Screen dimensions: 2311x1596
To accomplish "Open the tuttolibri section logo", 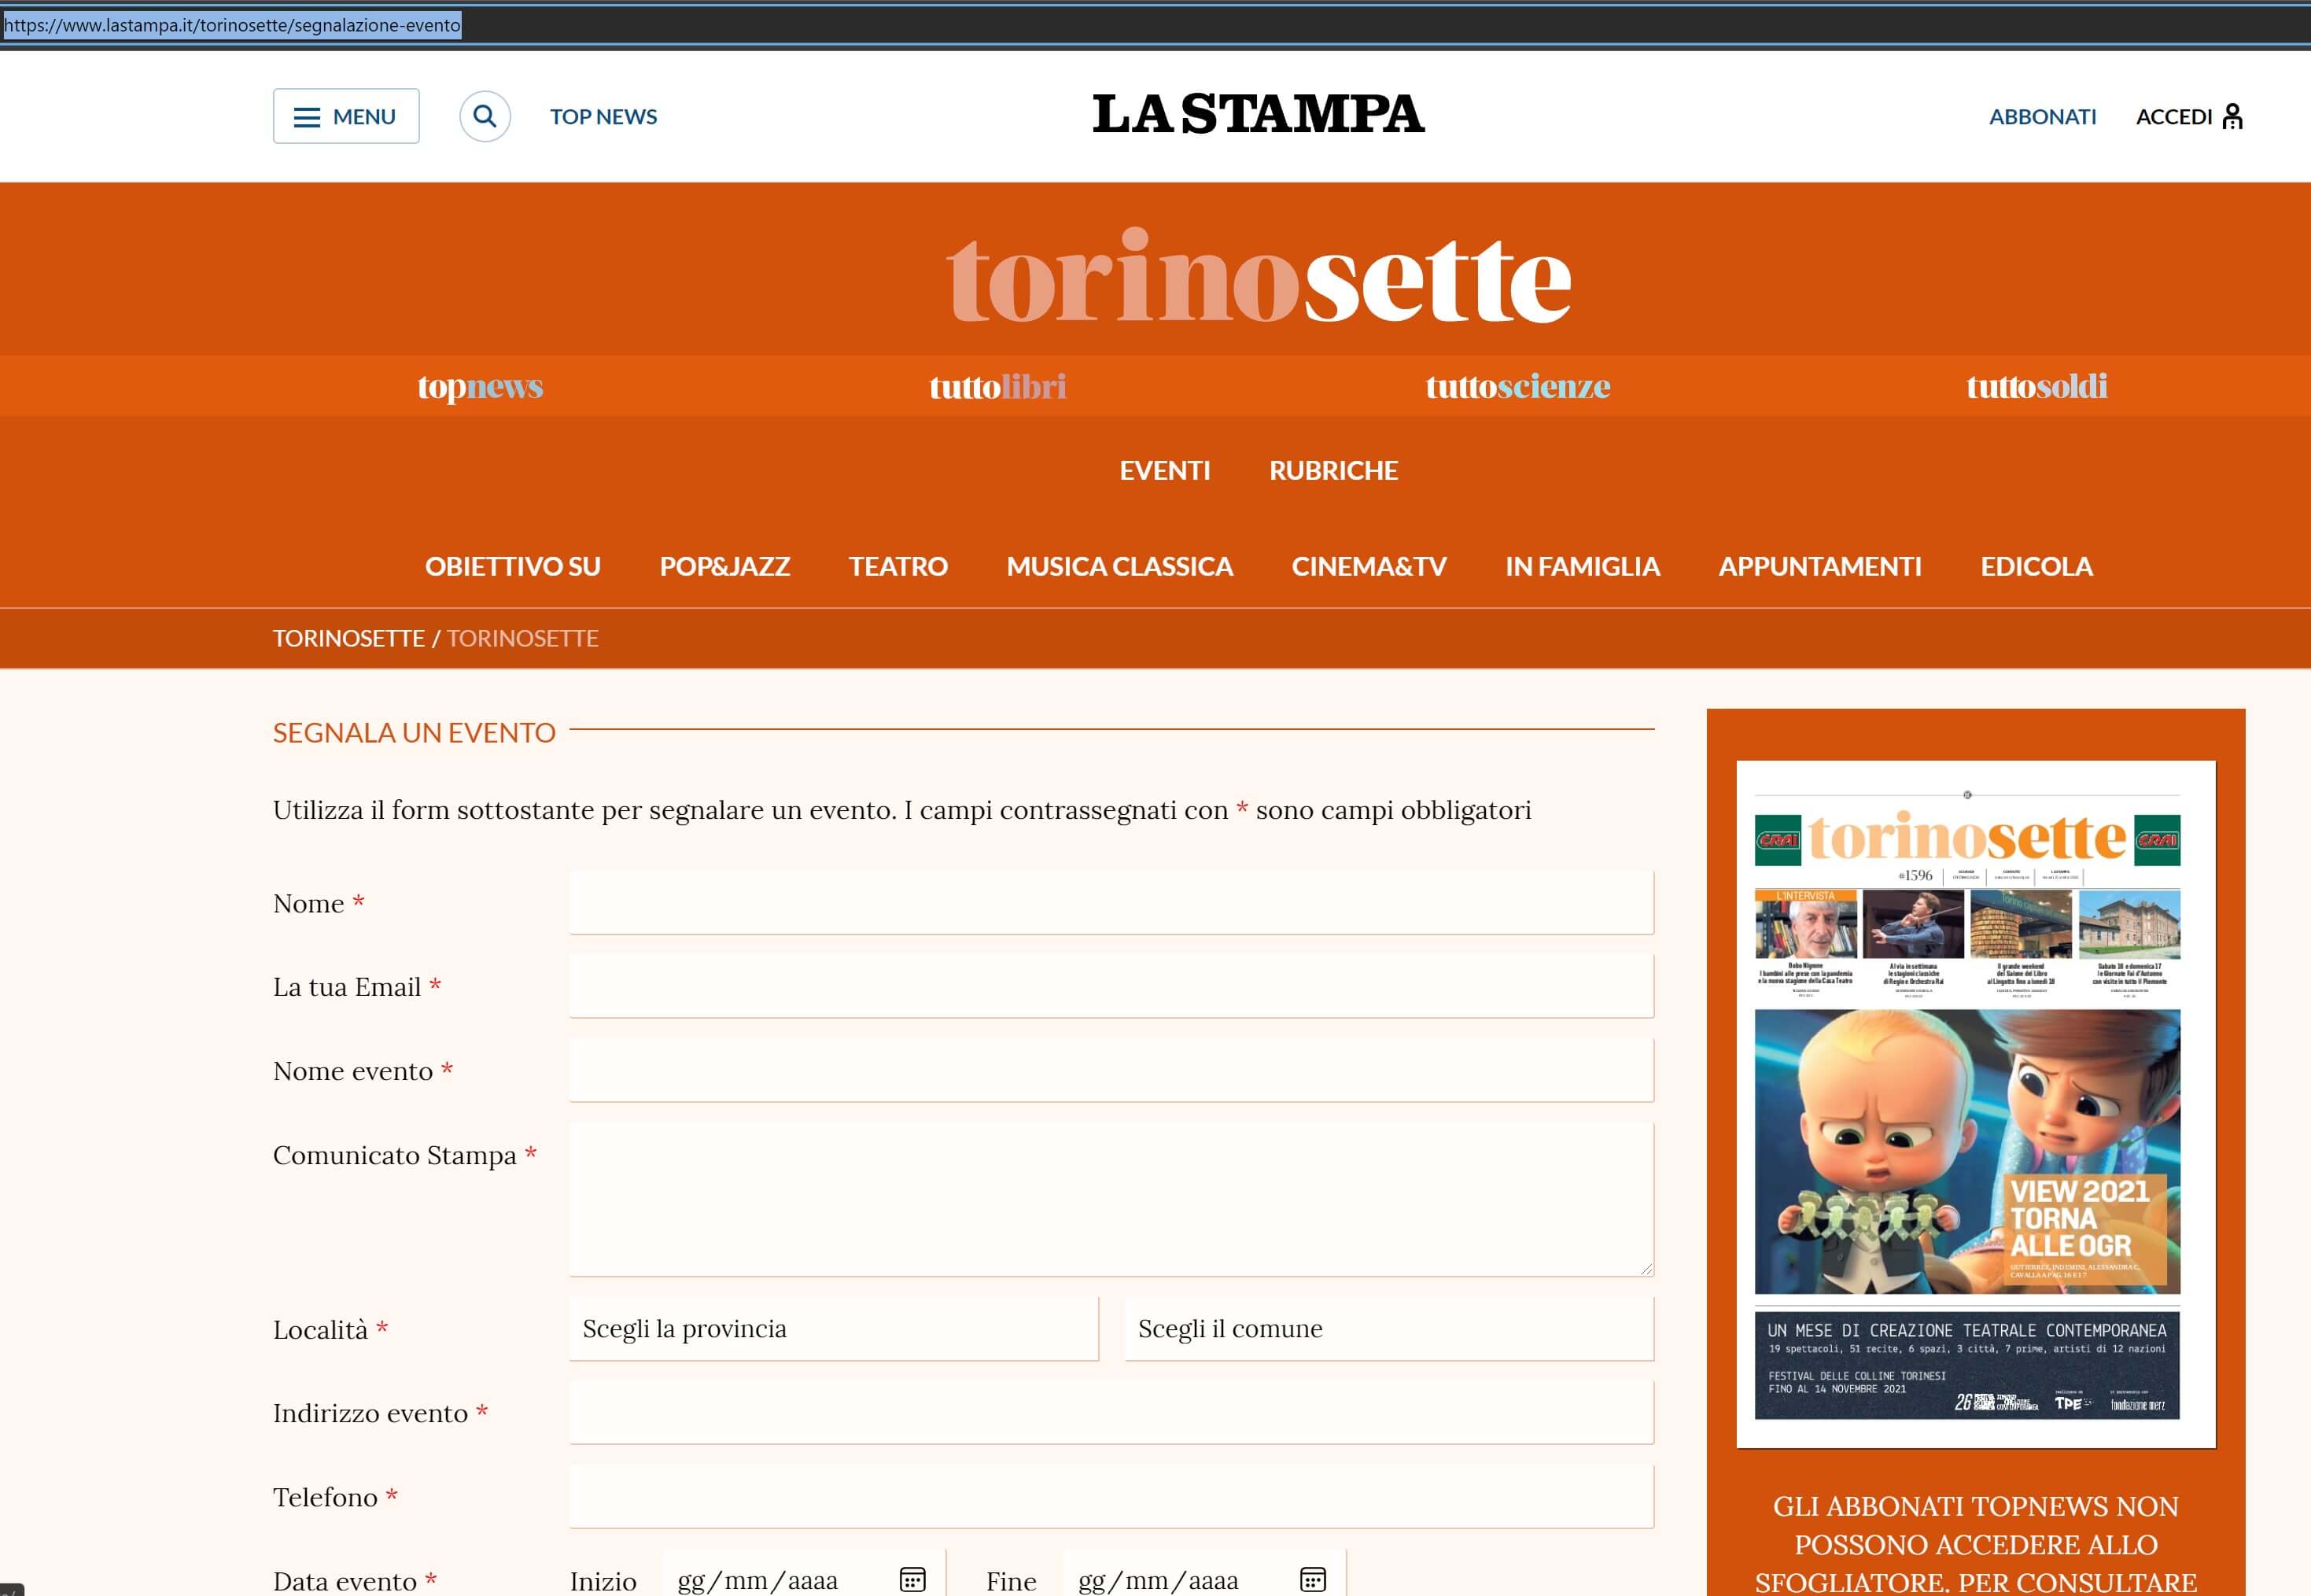I will point(997,386).
